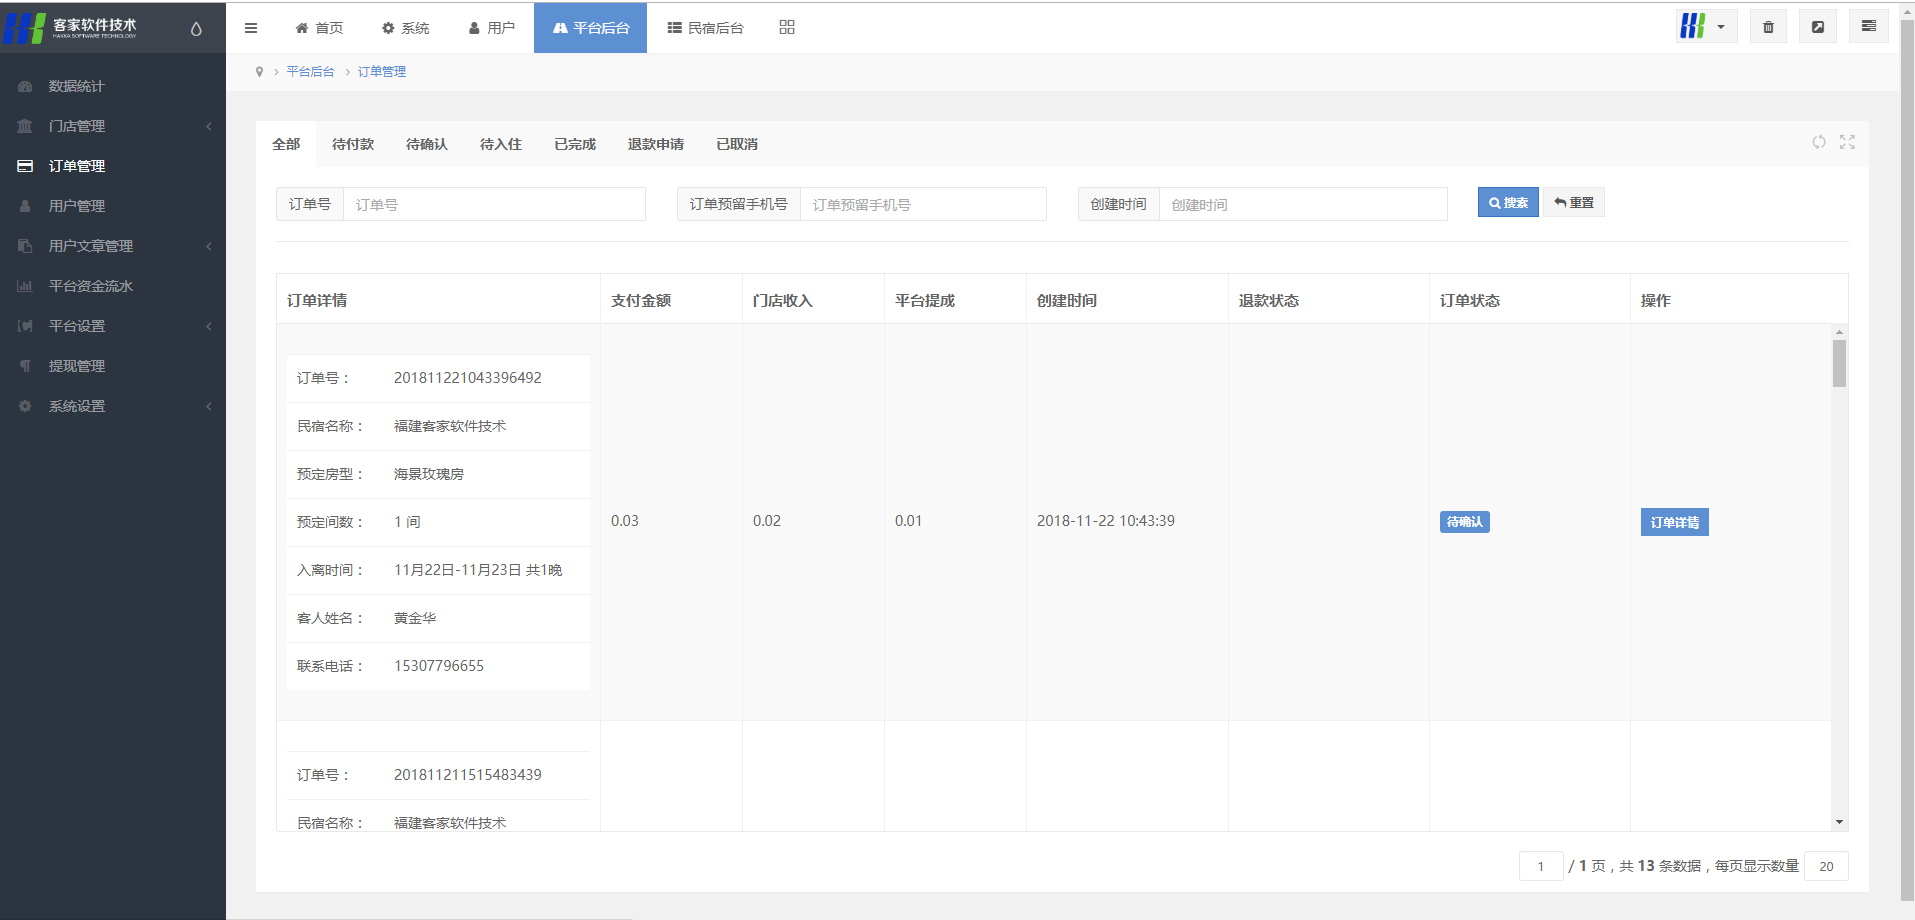This screenshot has height=920, width=1915.
Task: Click the trash clear-cache icon
Action: click(1767, 27)
